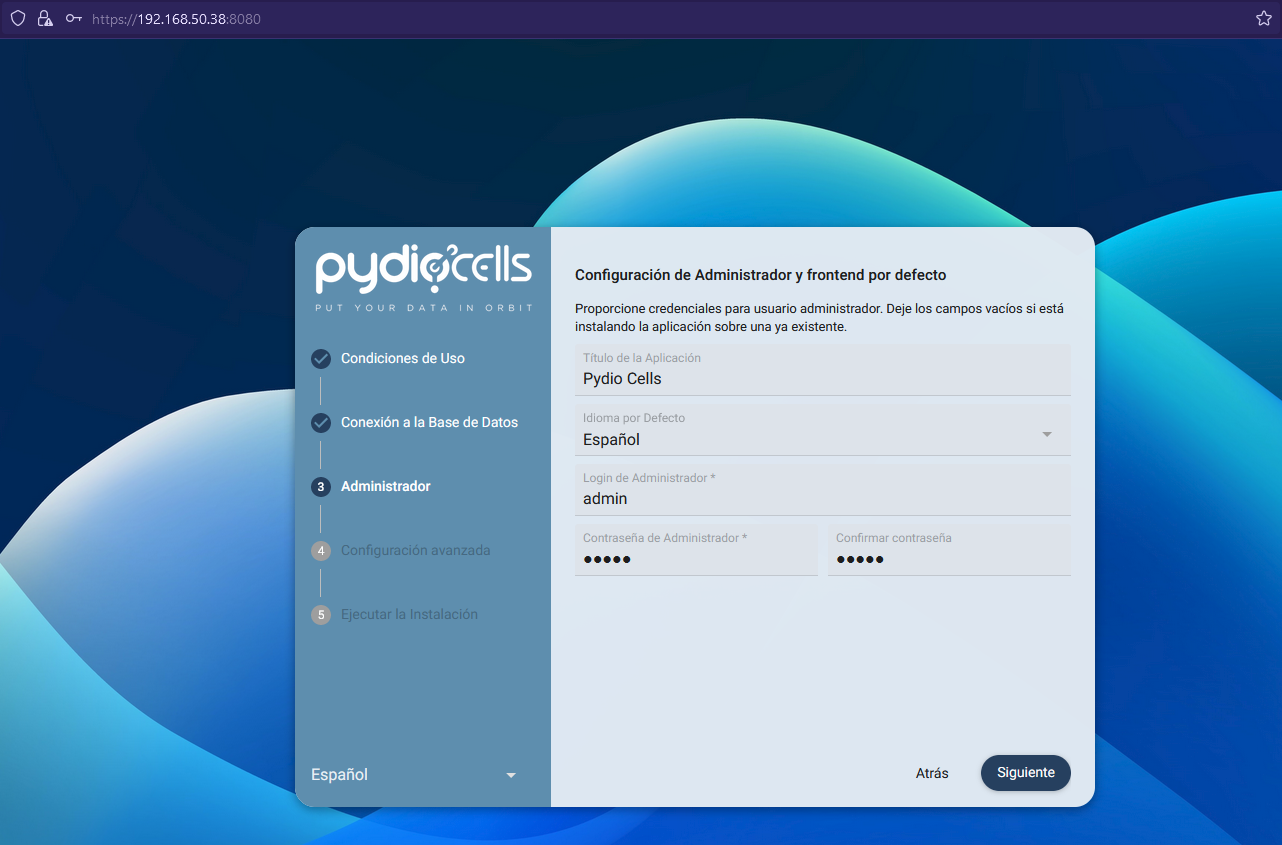1282x845 pixels.
Task: Click the Login de Administrador field
Action: point(823,490)
